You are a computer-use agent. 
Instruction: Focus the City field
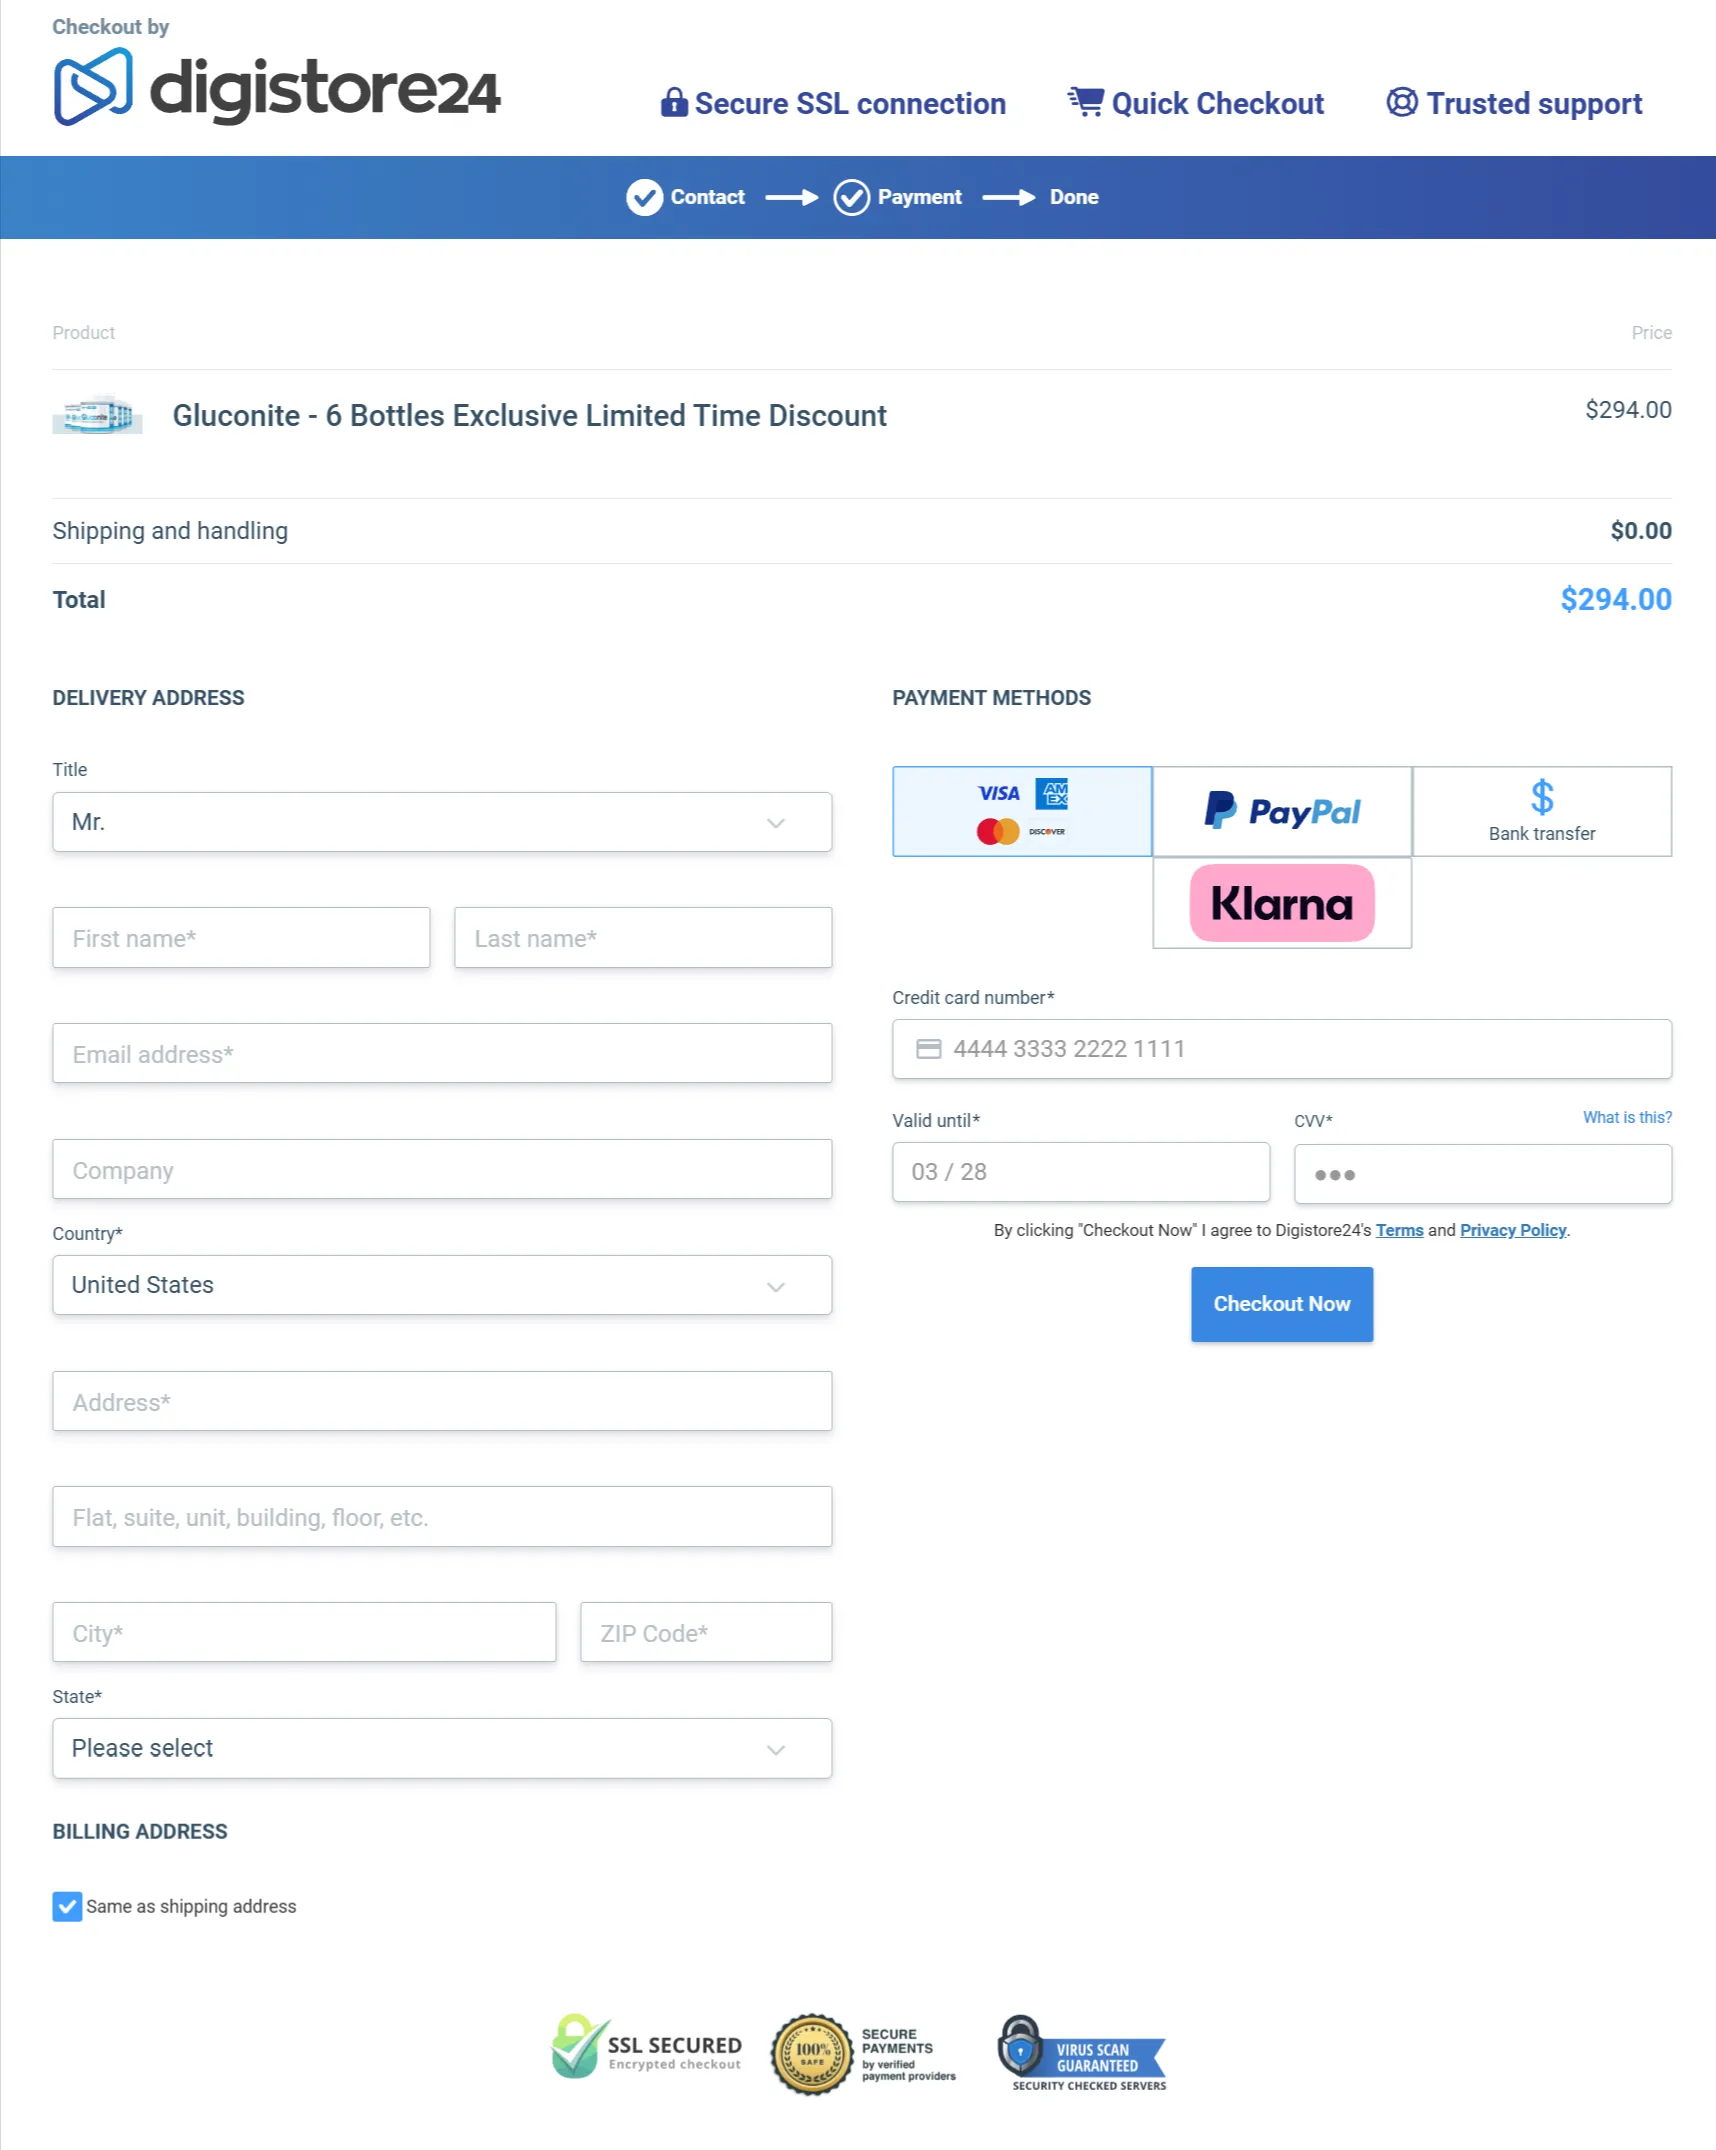(x=304, y=1633)
